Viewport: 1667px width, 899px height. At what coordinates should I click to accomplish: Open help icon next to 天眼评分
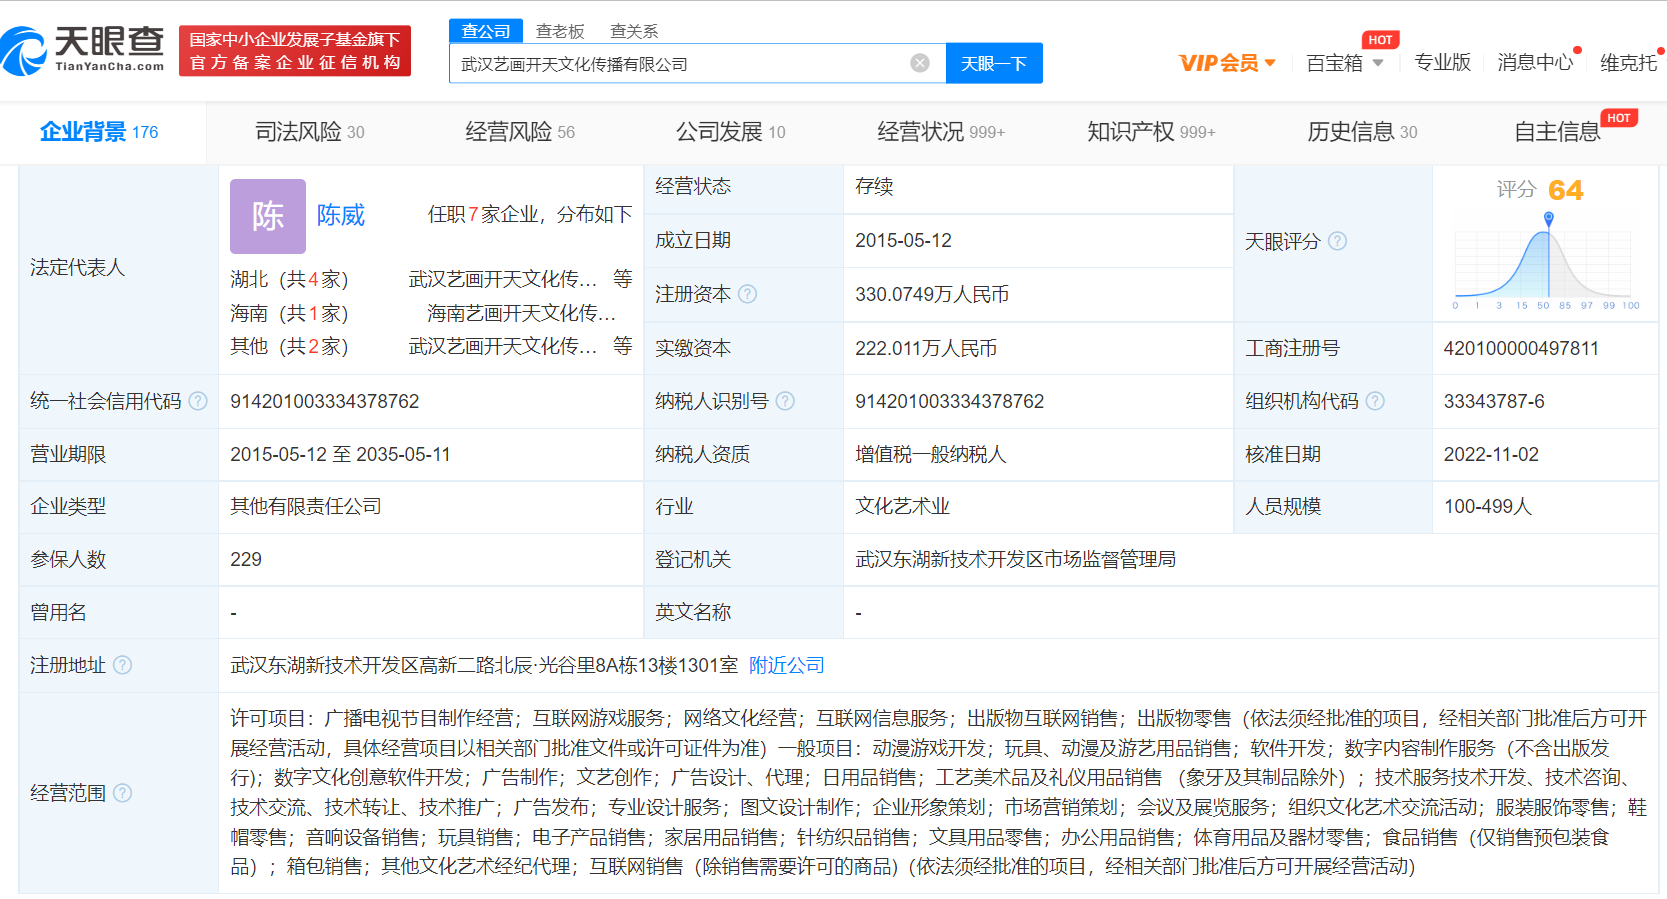tap(1337, 241)
